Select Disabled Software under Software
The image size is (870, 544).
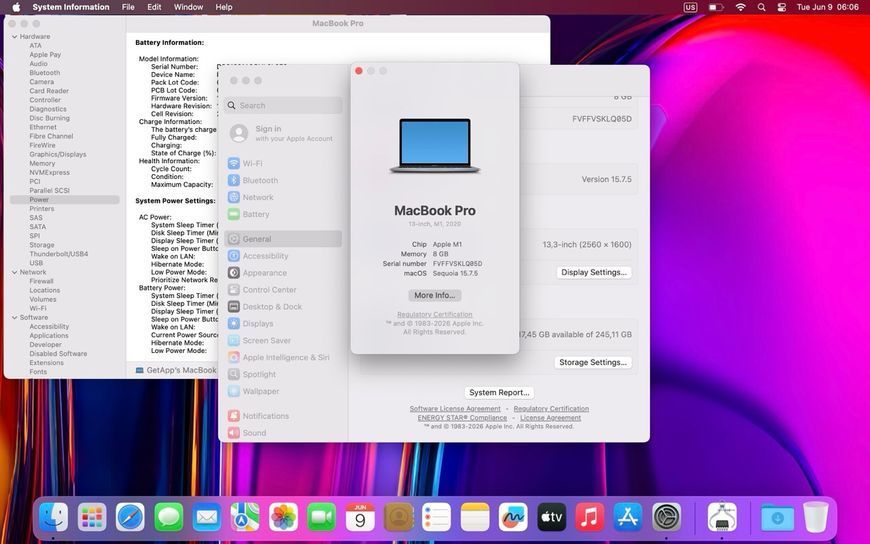[x=58, y=354]
